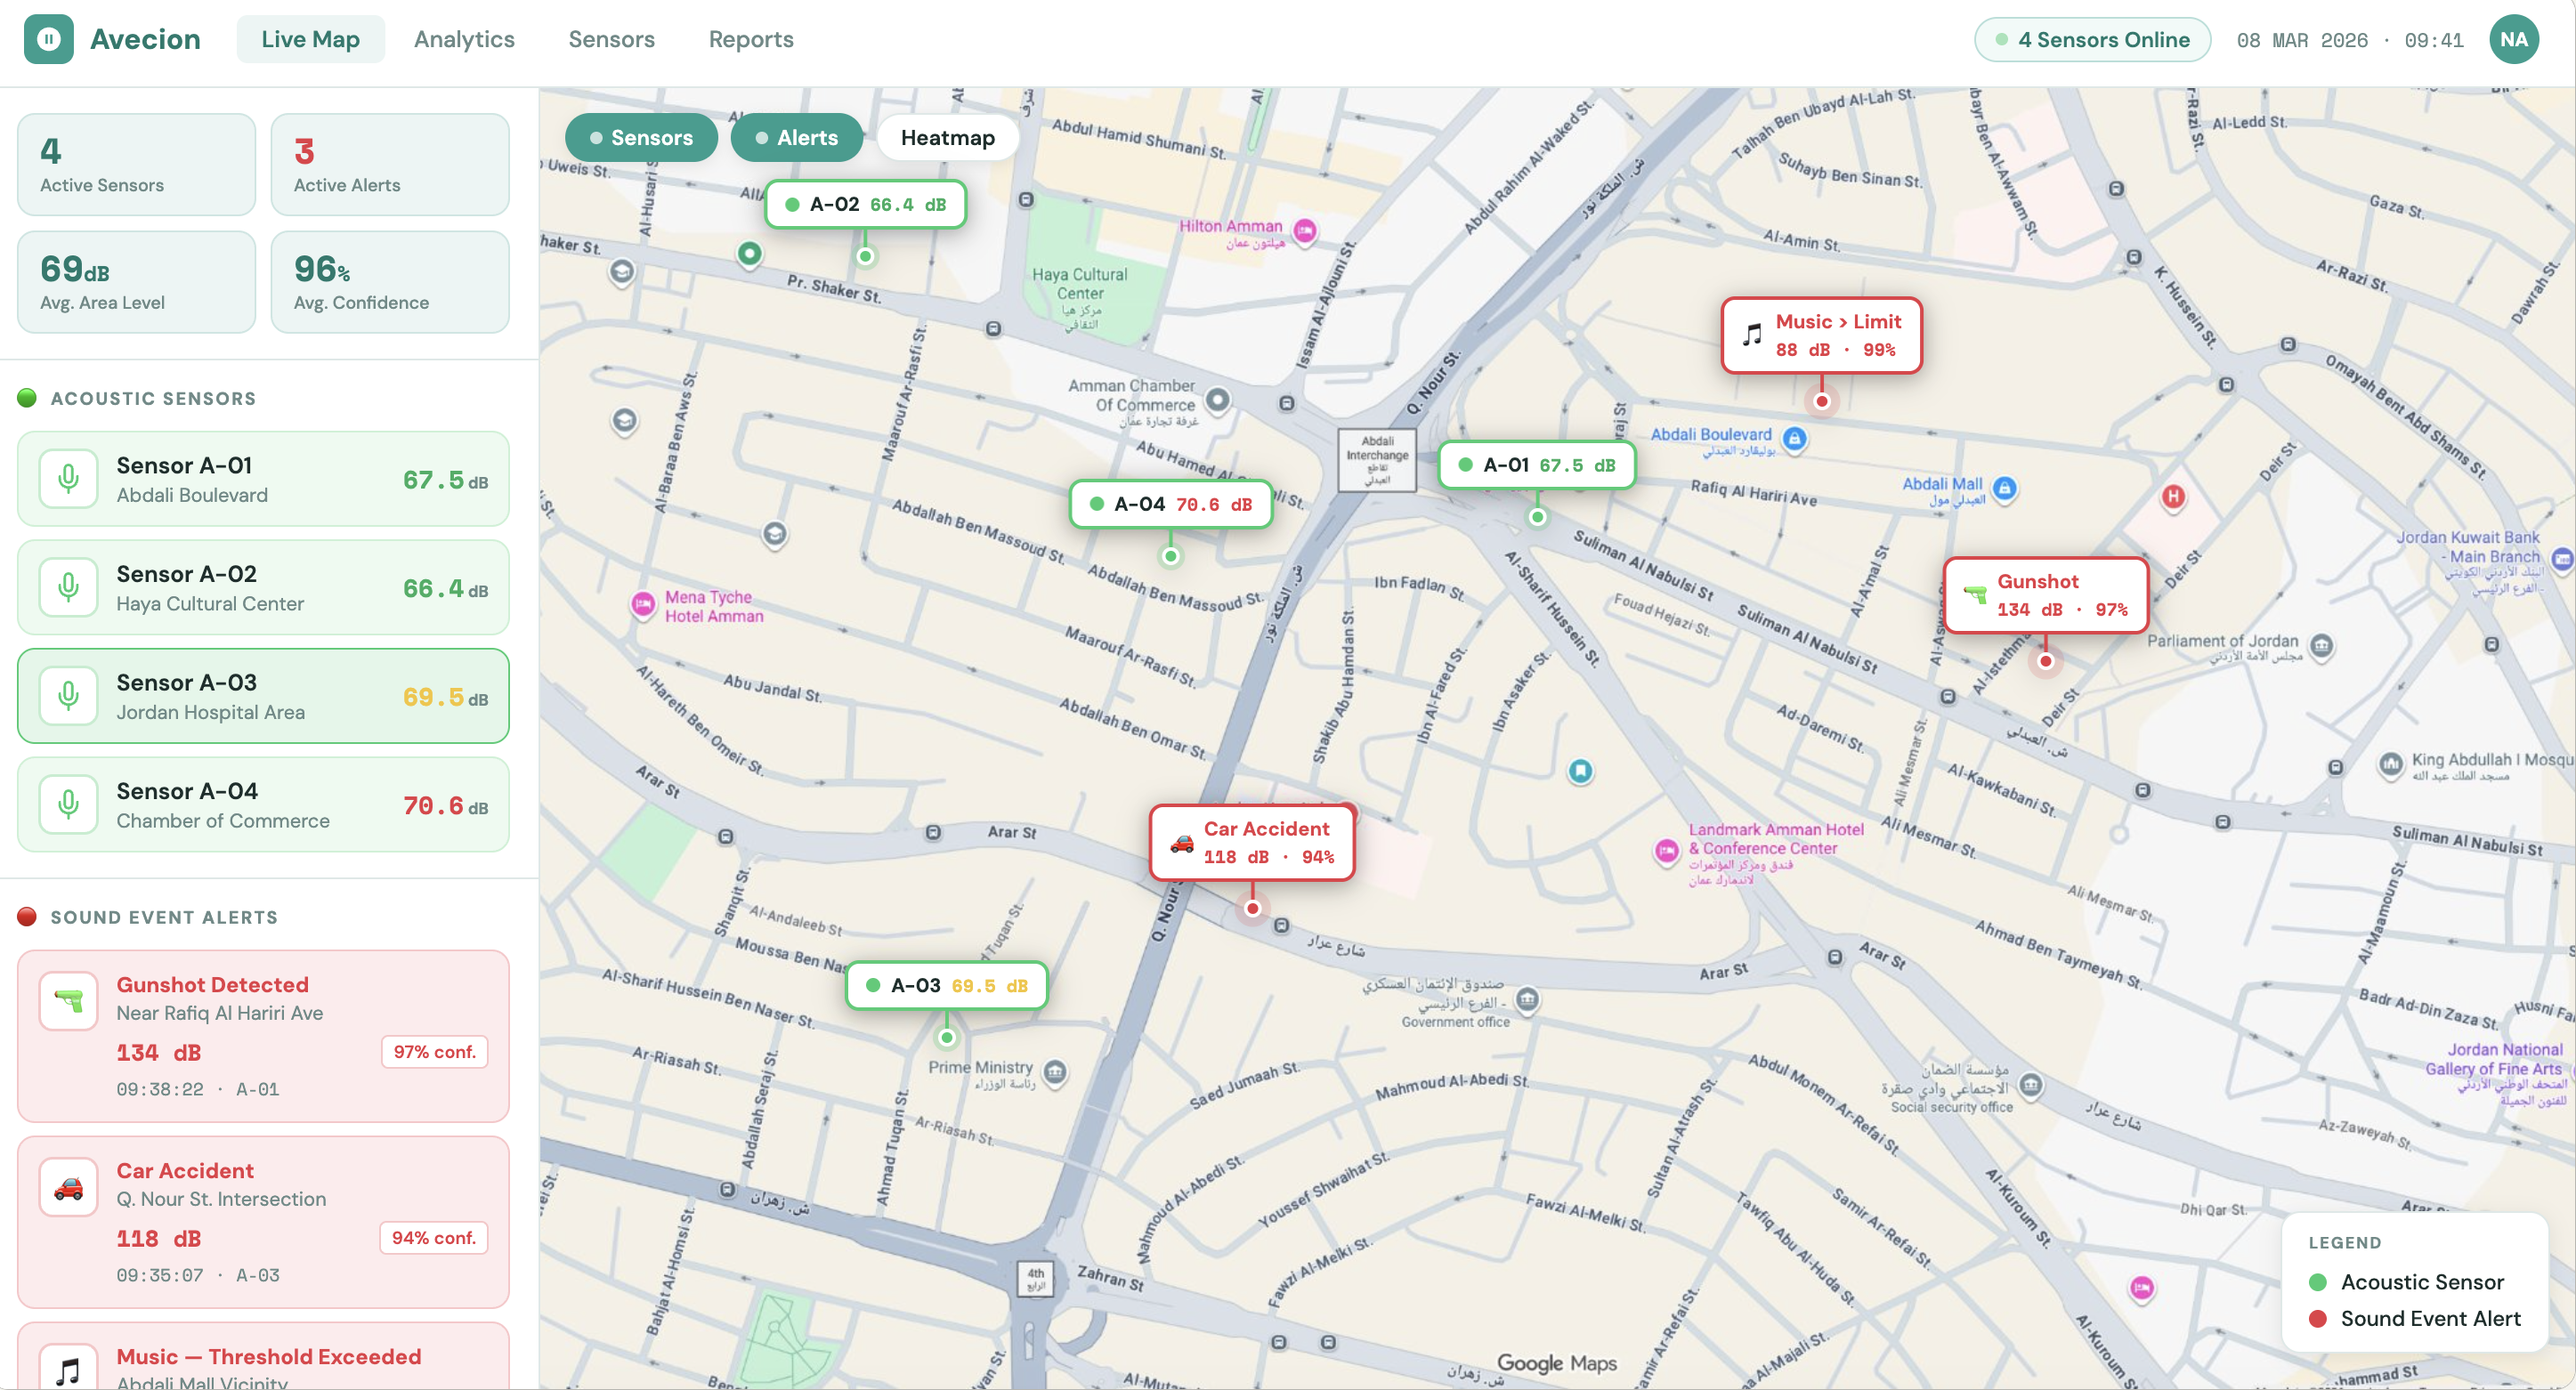Click the gunshot pistol icon in Gunshot Detected alert

67,1000
